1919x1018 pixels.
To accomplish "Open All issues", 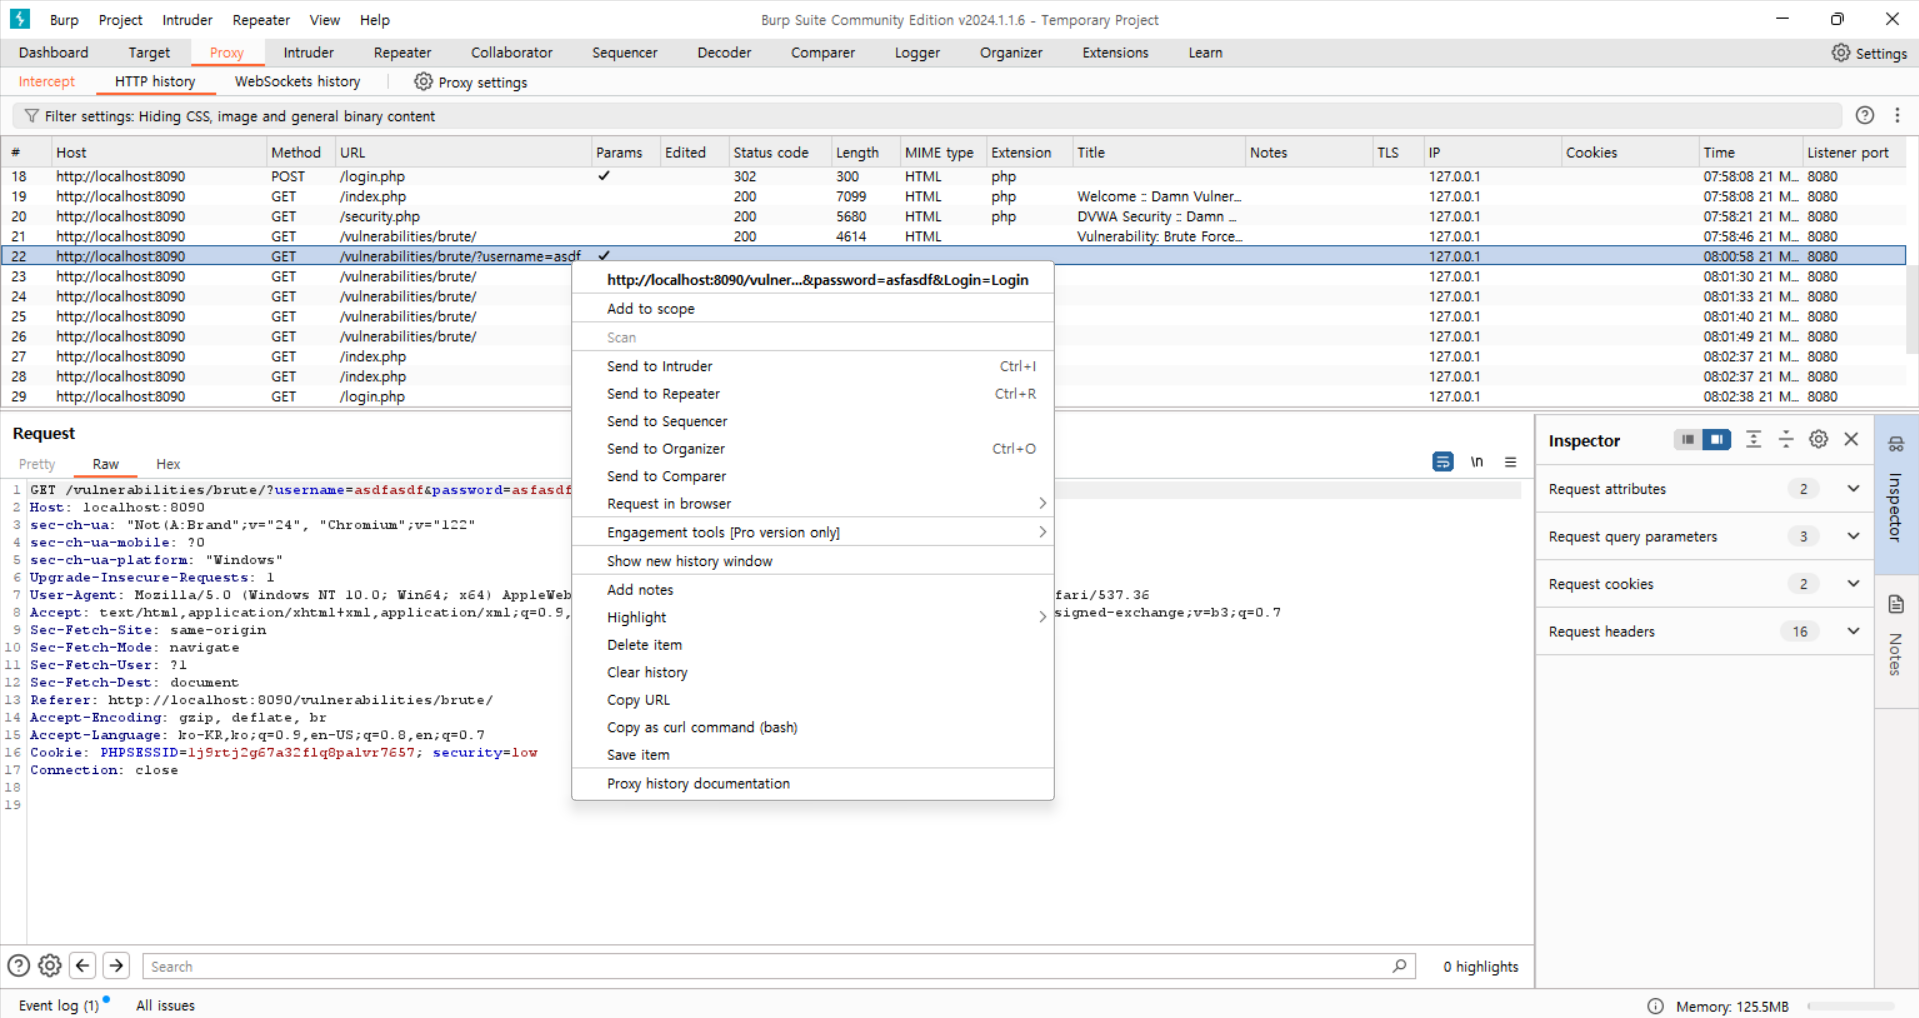I will coord(165,1006).
